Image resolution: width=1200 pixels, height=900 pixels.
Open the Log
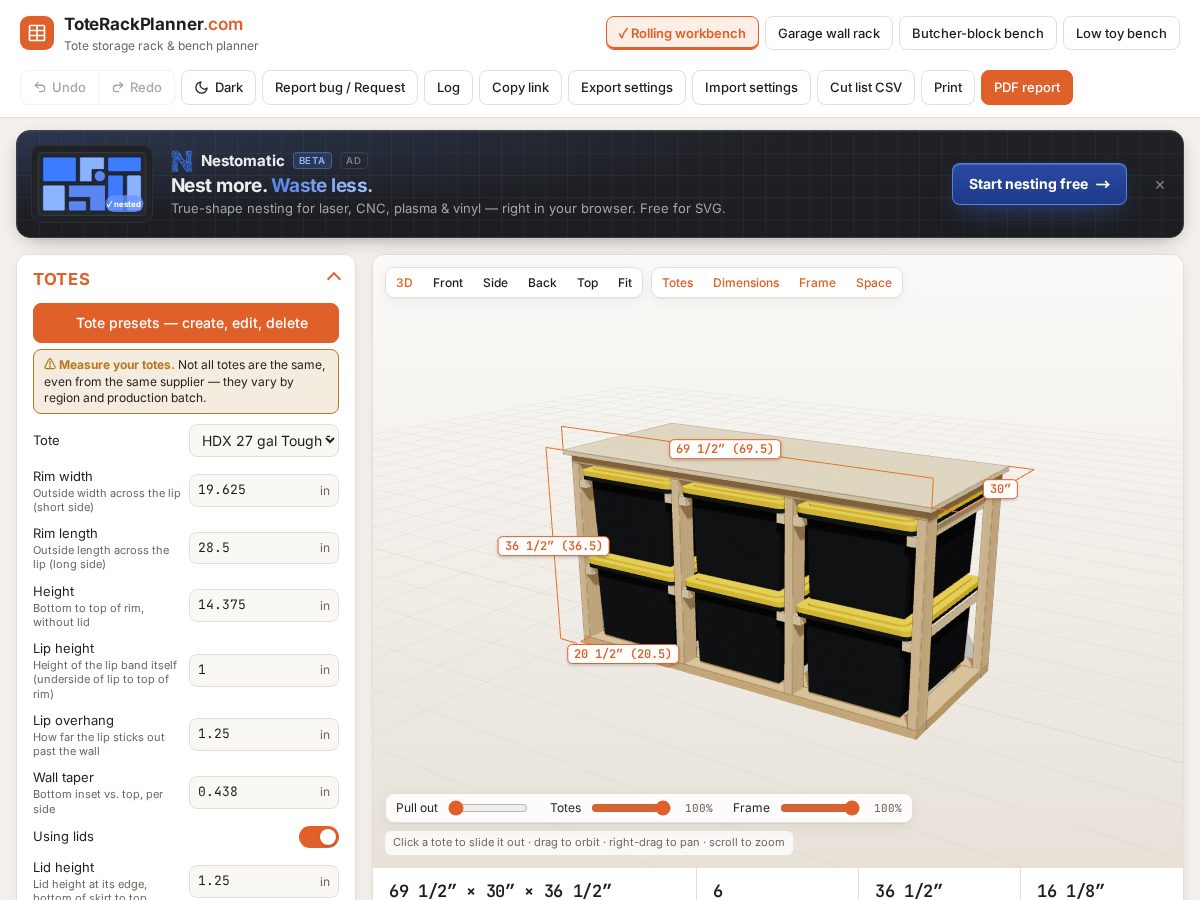(x=448, y=87)
